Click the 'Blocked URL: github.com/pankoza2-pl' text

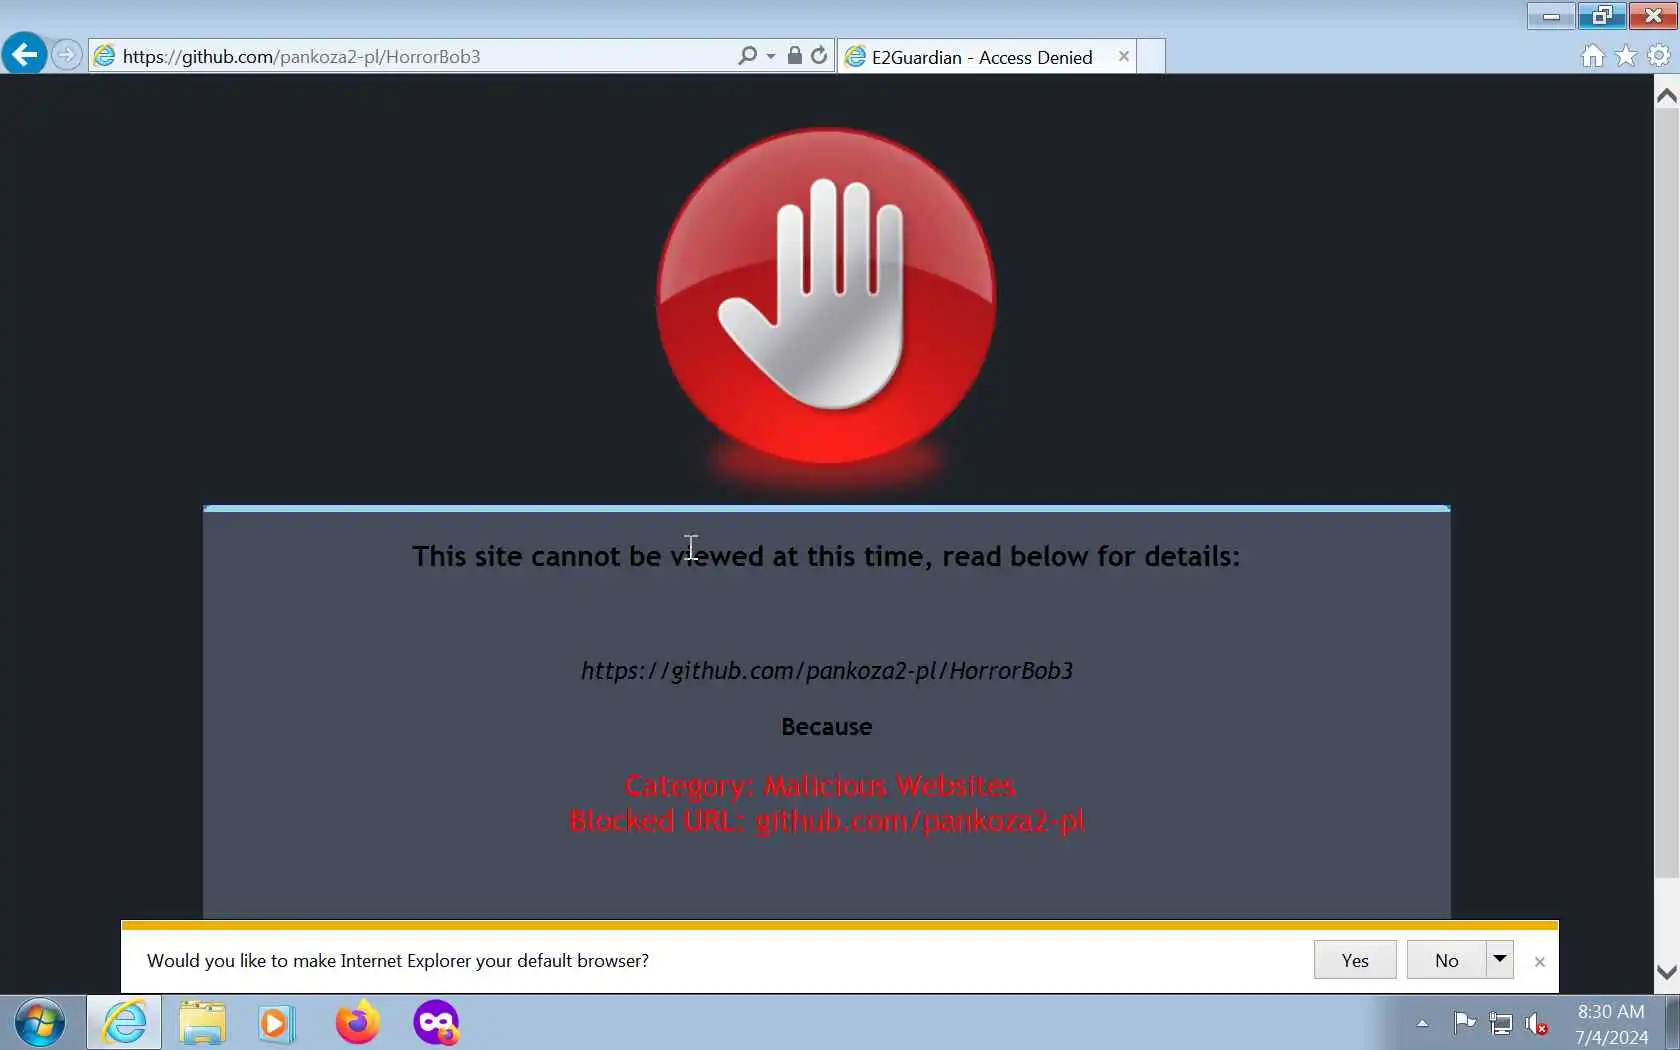[x=827, y=821]
